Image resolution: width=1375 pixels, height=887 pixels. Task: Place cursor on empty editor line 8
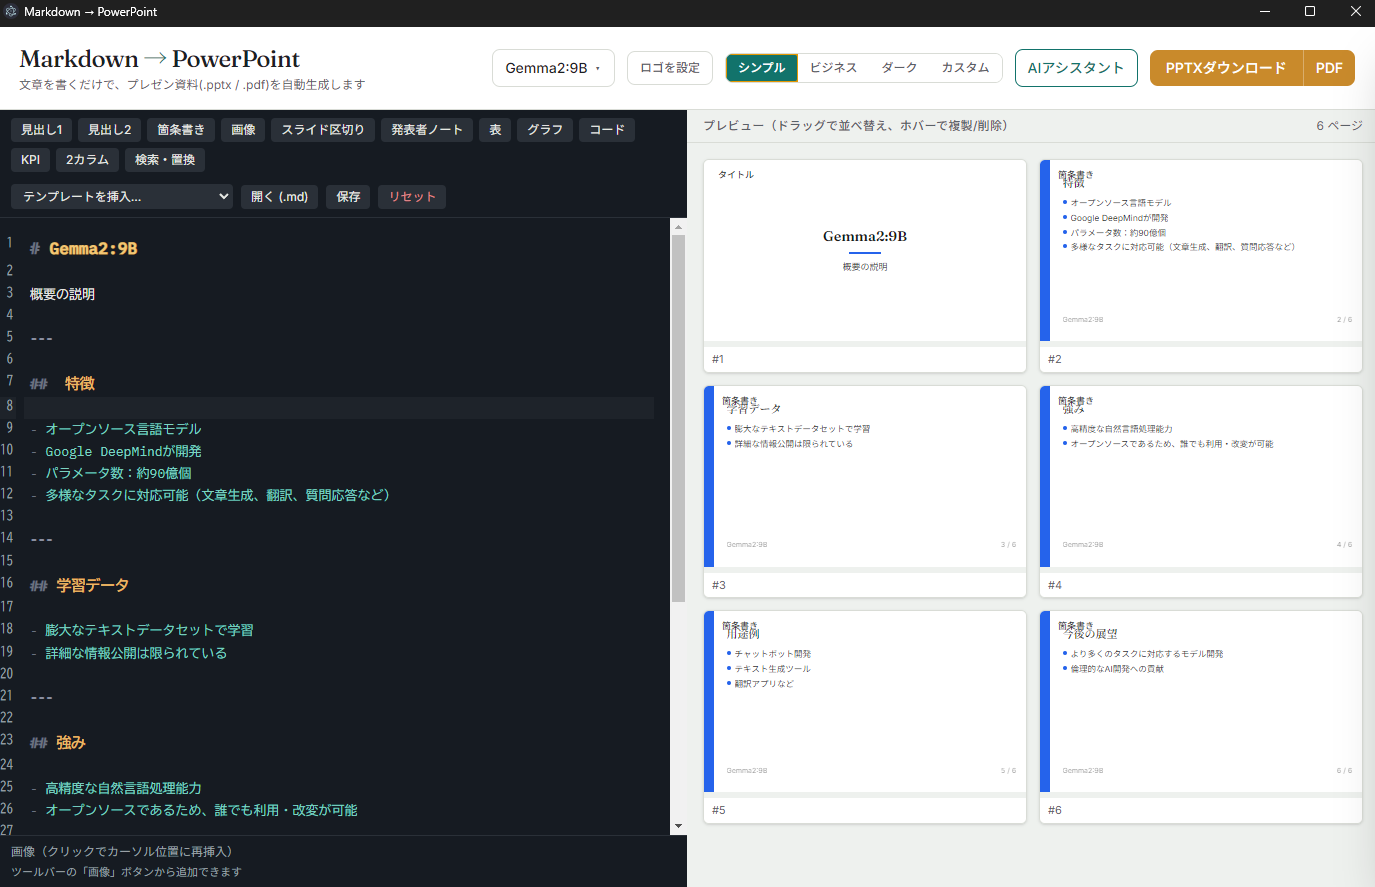(x=339, y=407)
